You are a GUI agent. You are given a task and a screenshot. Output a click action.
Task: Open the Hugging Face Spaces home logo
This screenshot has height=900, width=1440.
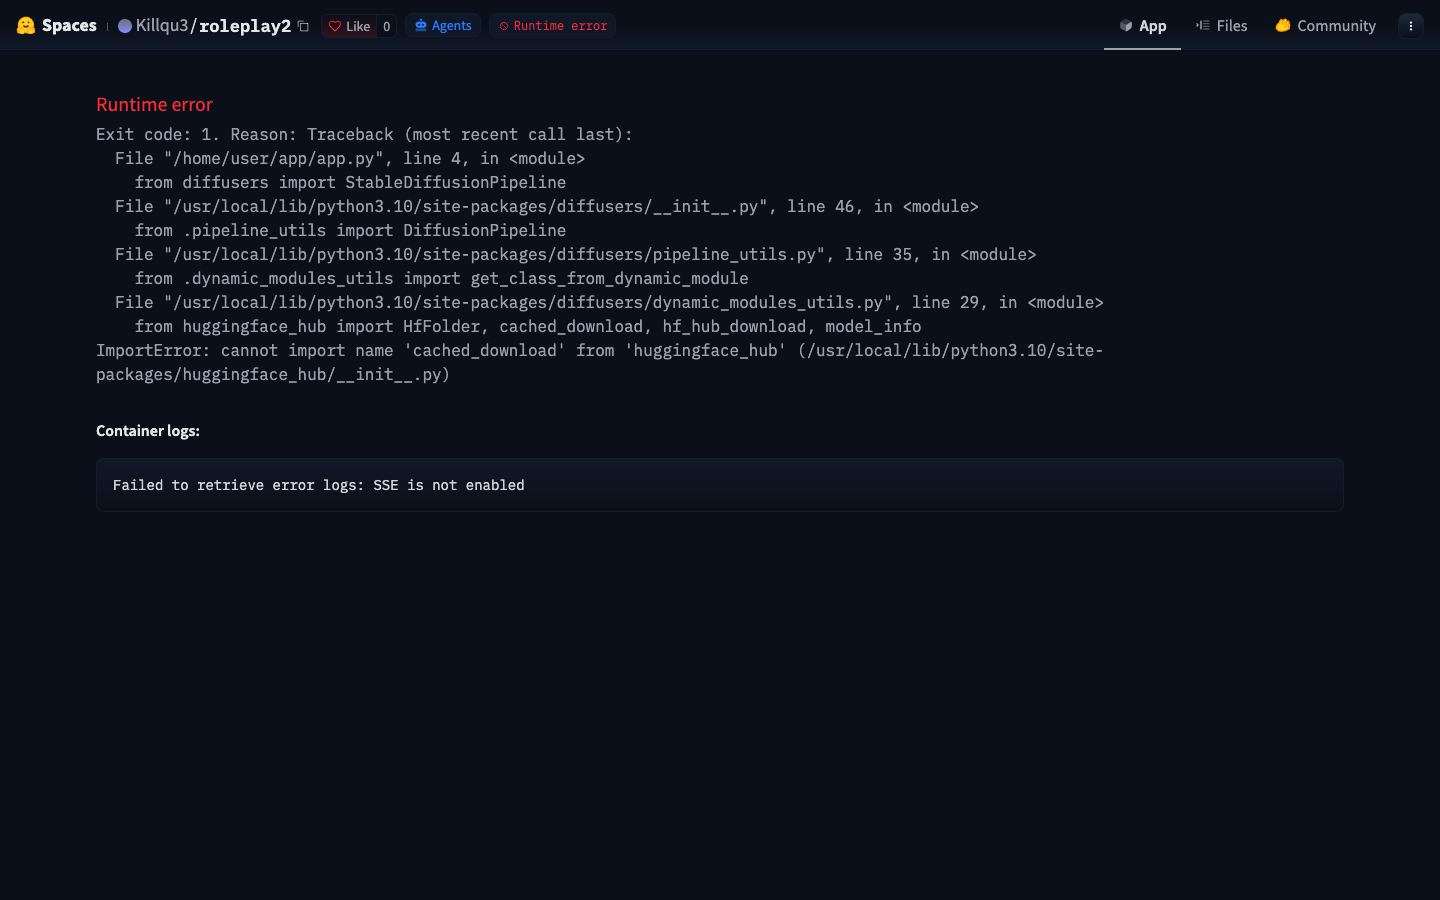(26, 26)
